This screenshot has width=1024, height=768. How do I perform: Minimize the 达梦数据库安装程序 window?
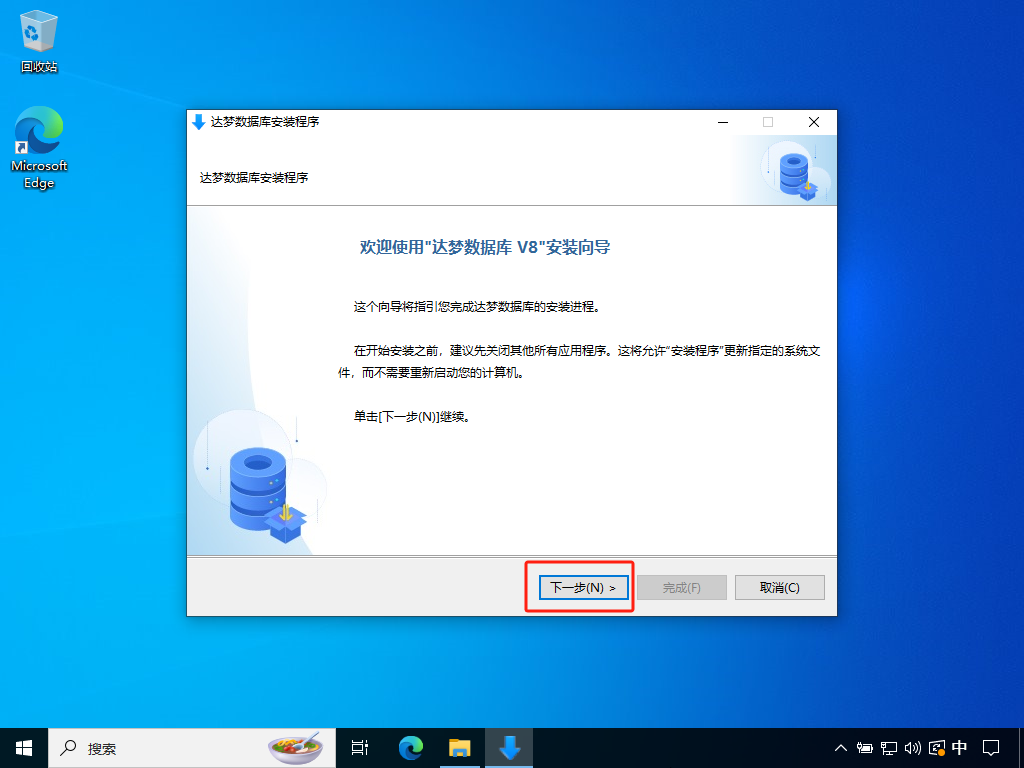click(723, 122)
